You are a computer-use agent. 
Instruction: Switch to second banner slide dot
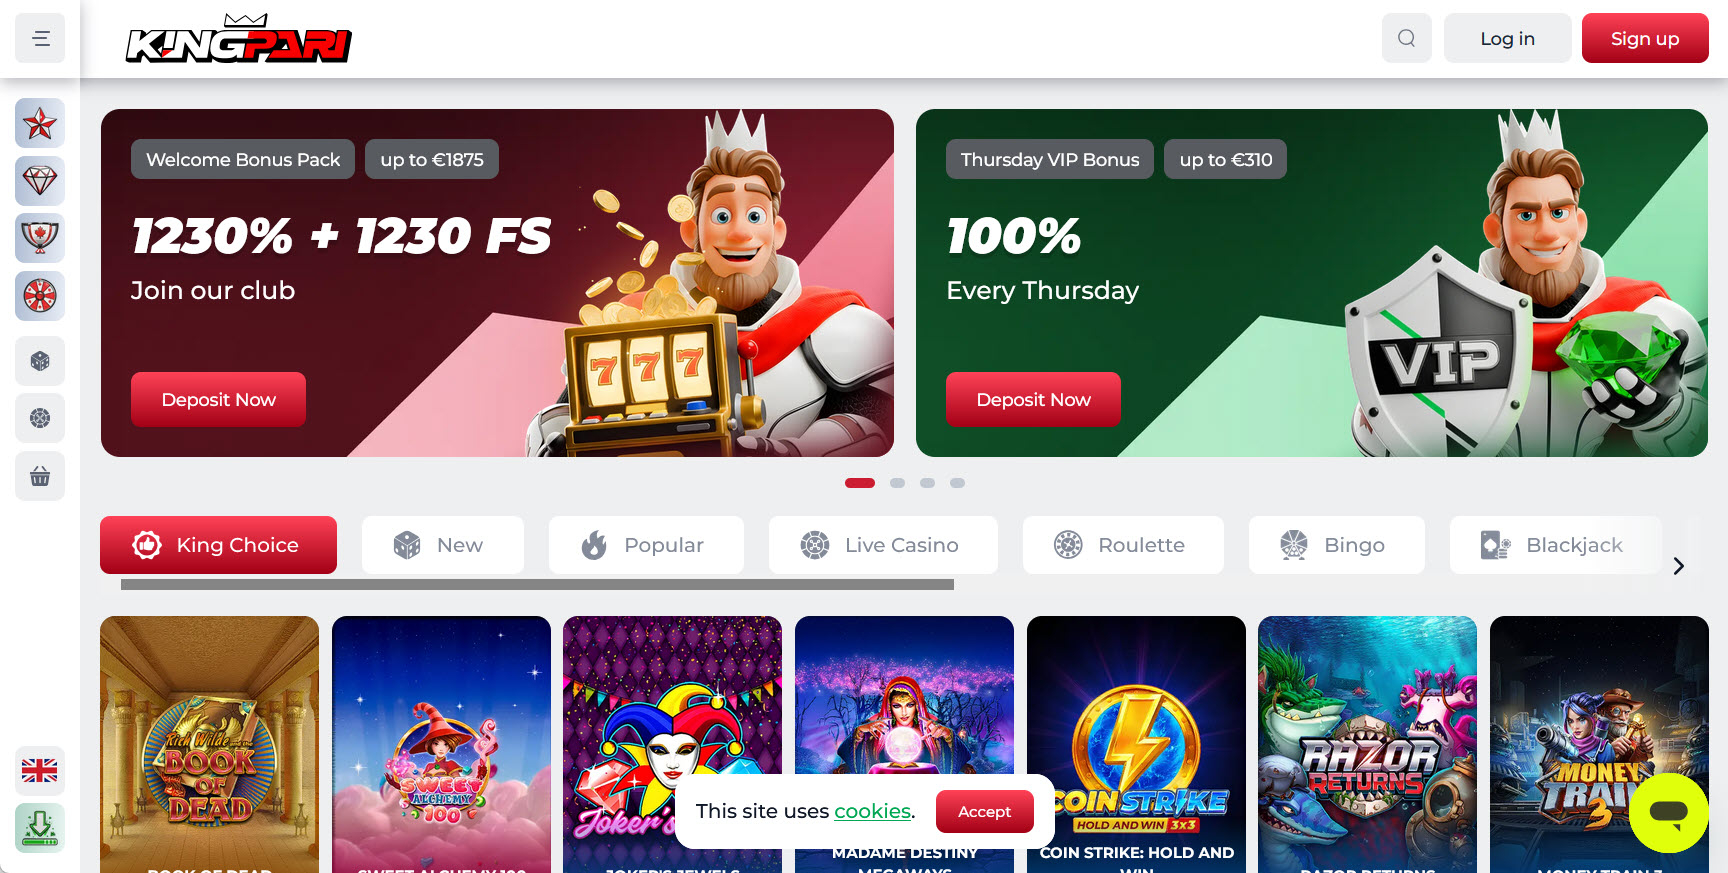[x=897, y=483]
